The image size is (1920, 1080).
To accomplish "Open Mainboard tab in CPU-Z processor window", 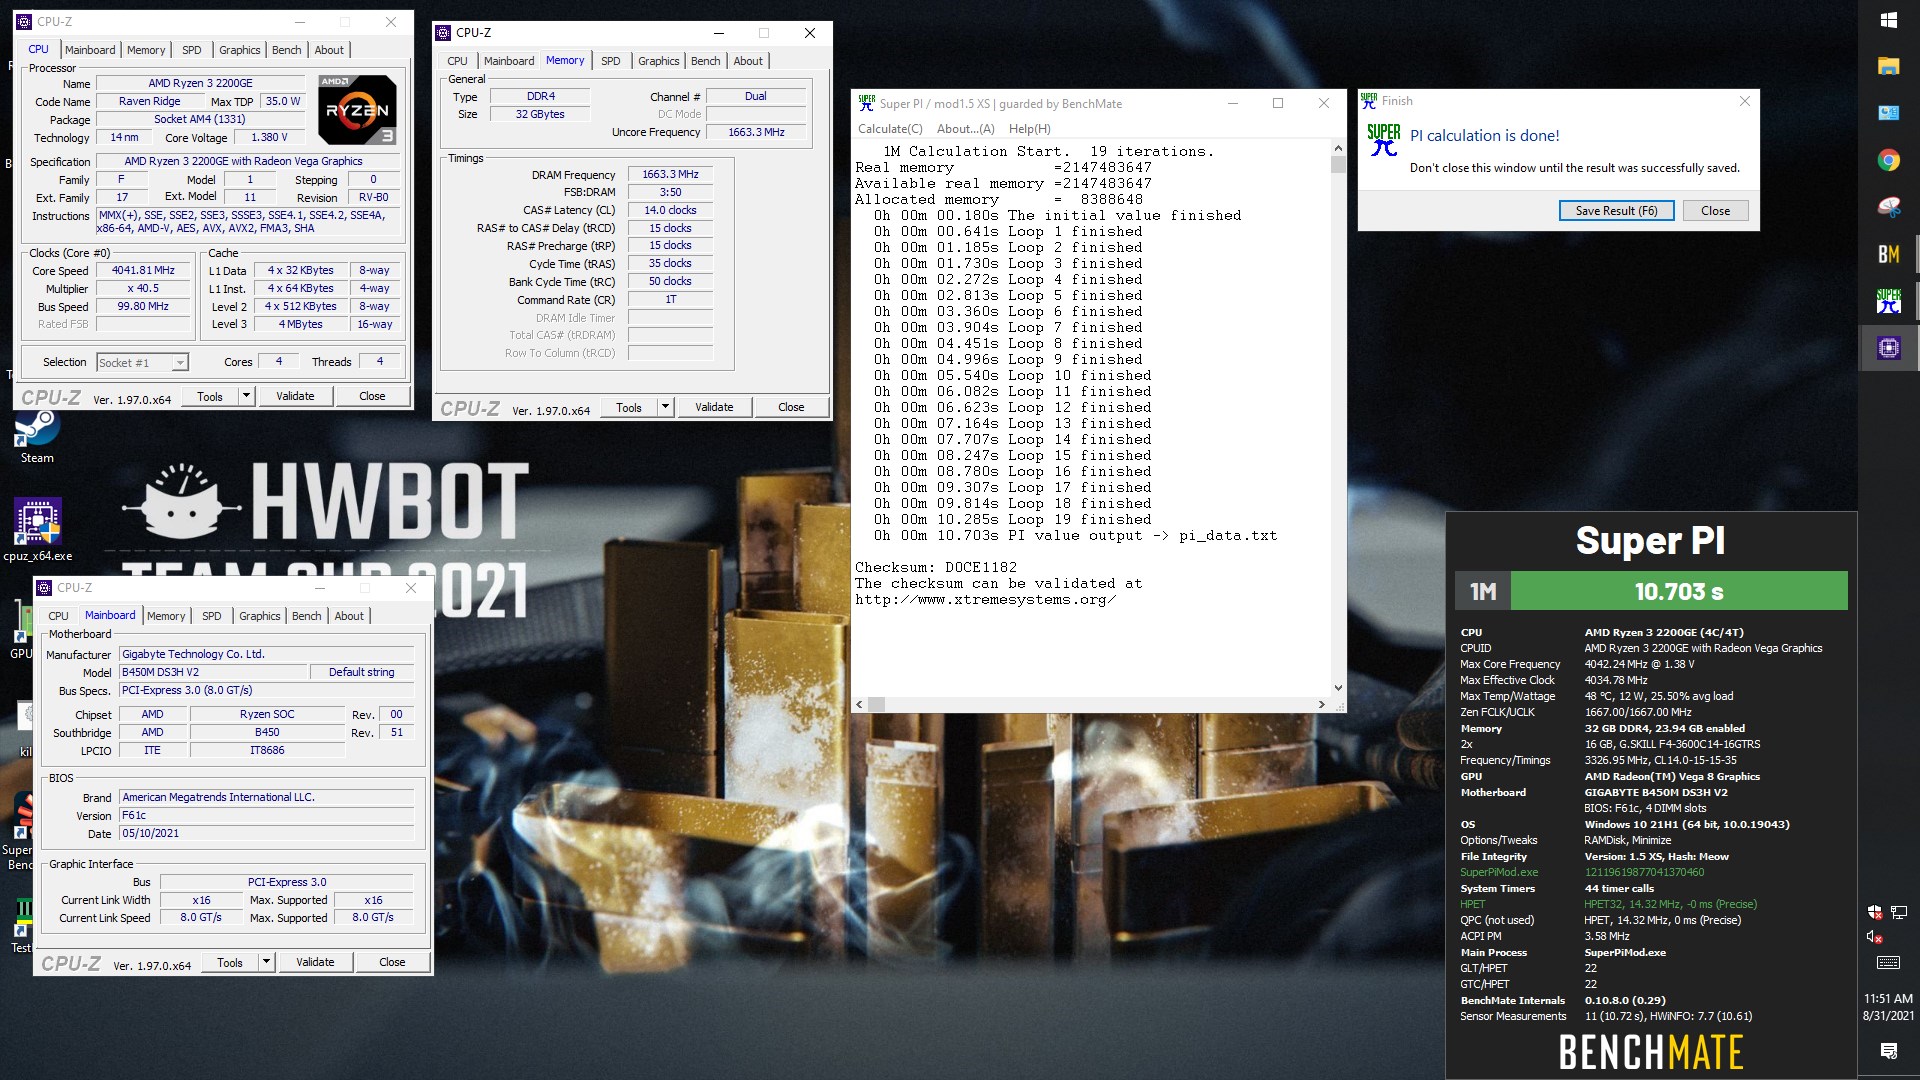I will click(90, 50).
